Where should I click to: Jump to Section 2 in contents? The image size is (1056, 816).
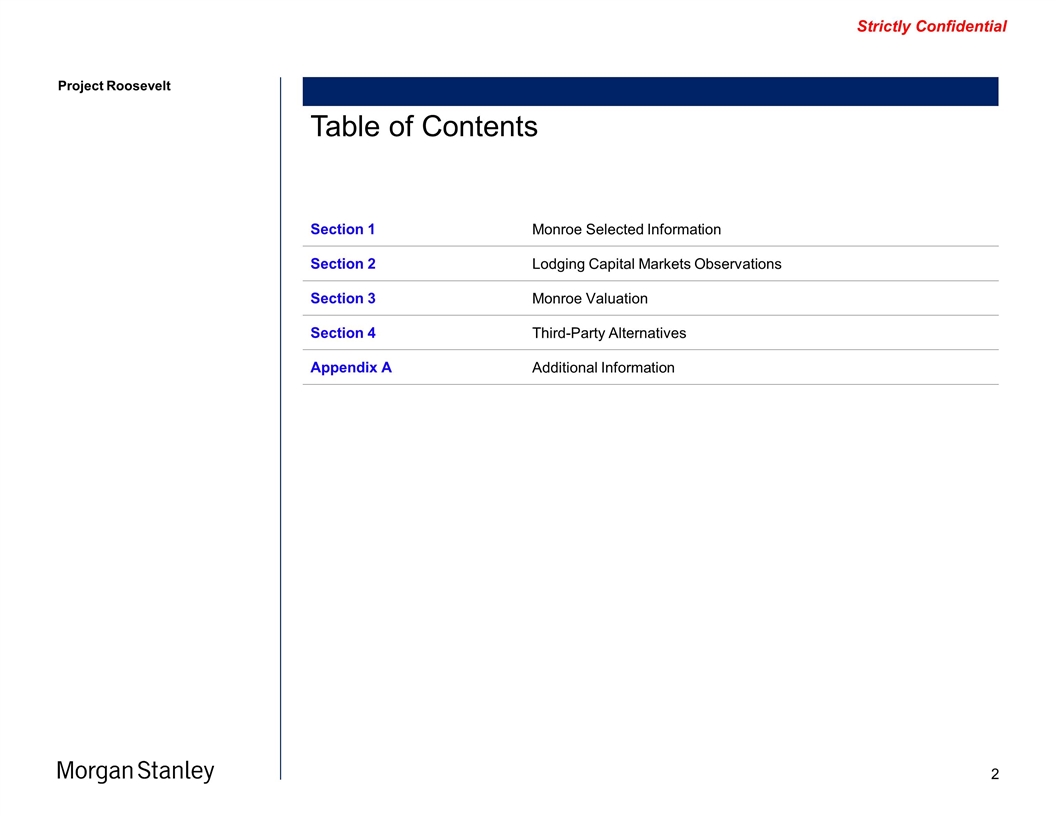342,264
